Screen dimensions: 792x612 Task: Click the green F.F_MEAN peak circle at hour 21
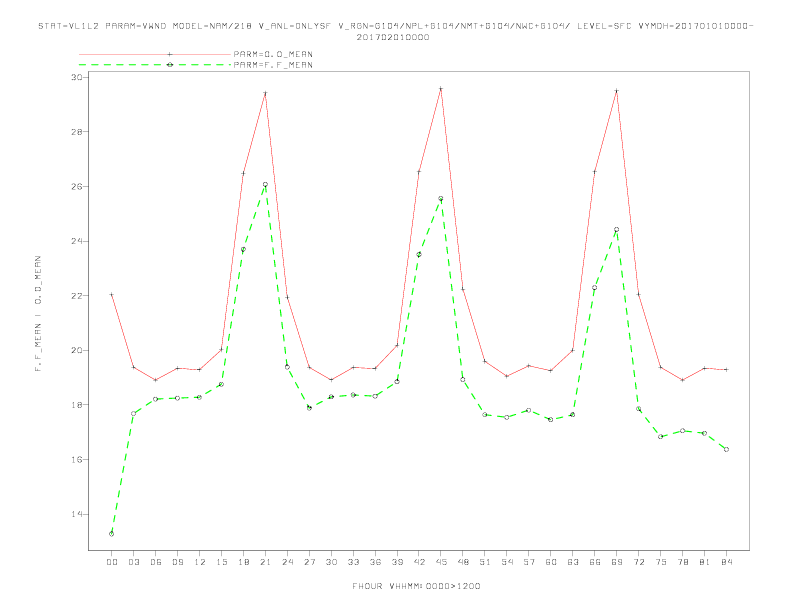(x=265, y=185)
